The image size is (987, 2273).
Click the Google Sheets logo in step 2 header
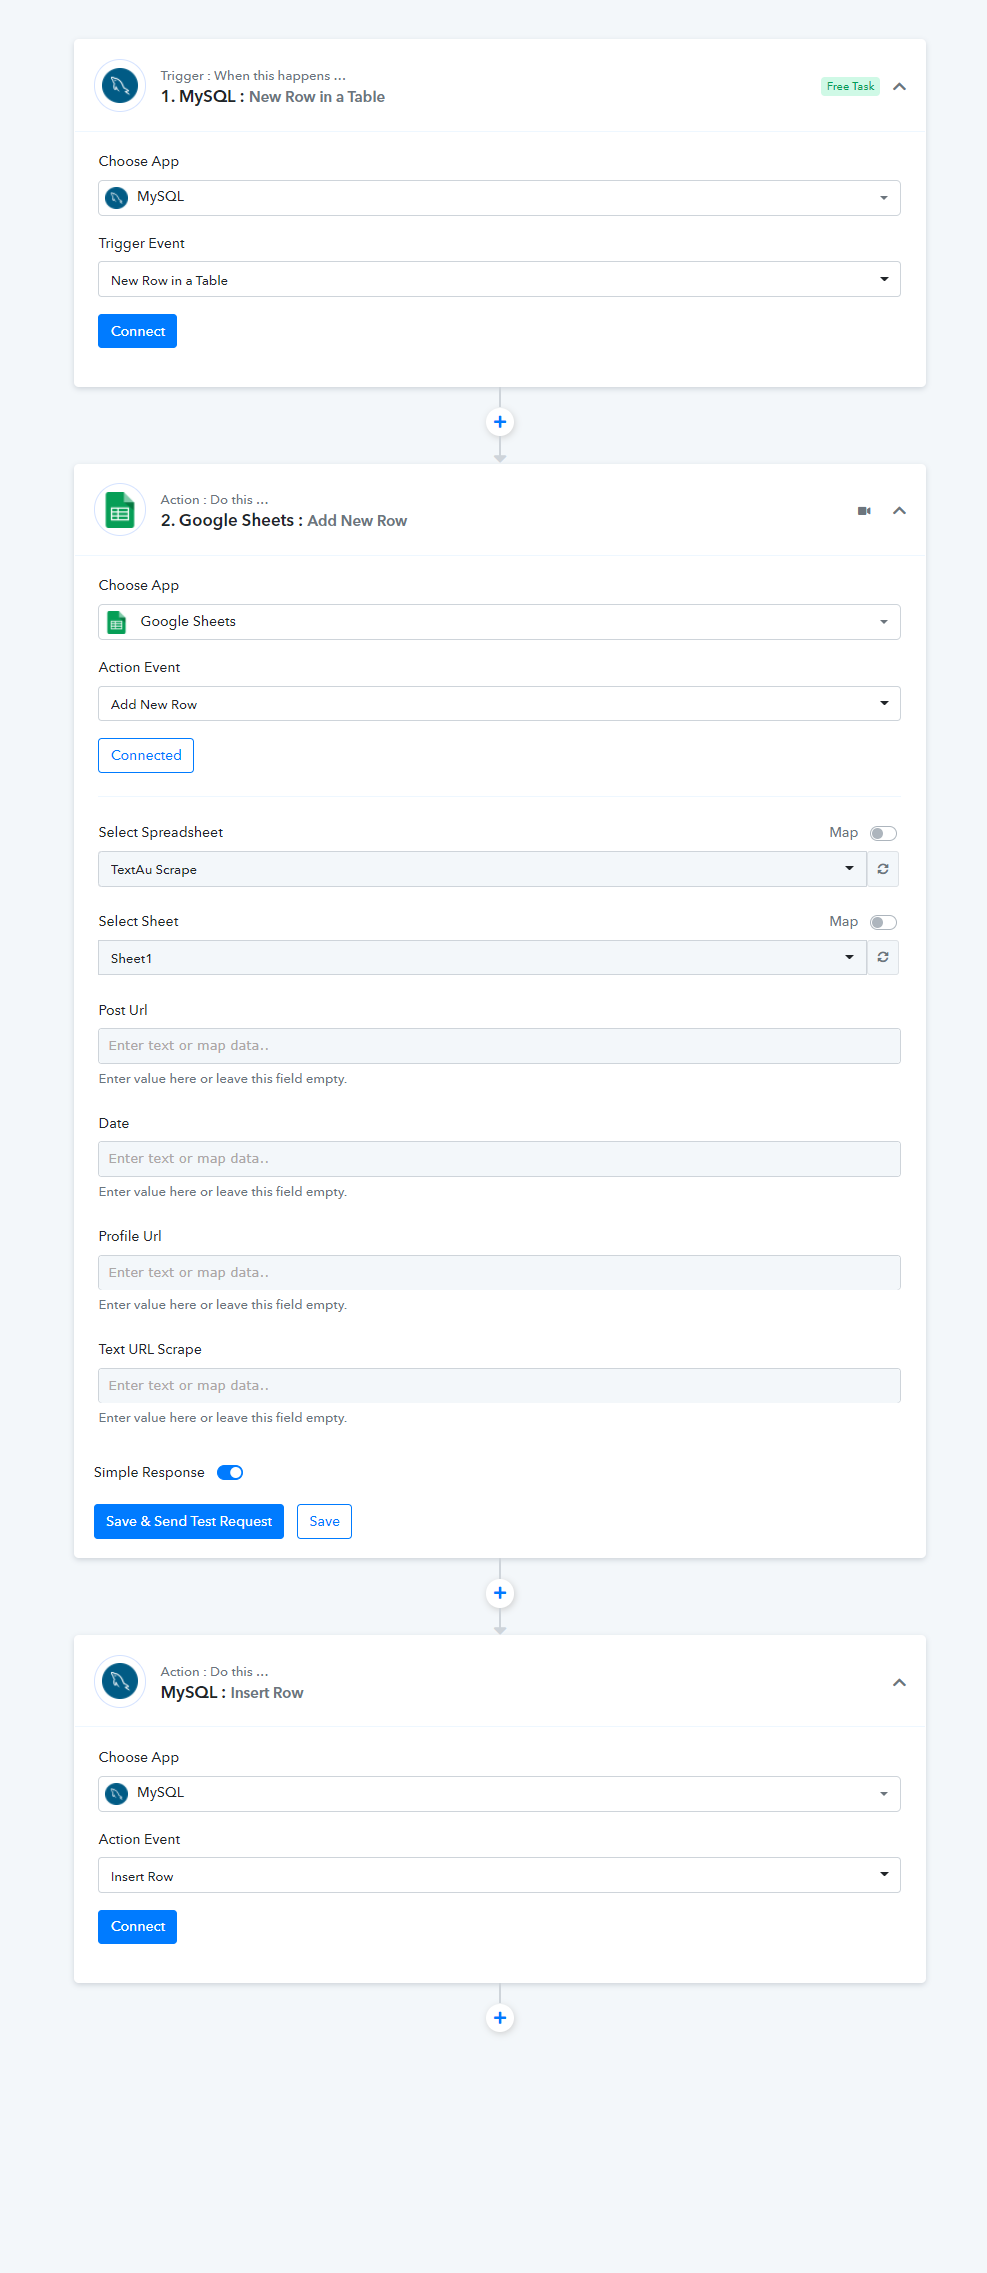(x=120, y=510)
